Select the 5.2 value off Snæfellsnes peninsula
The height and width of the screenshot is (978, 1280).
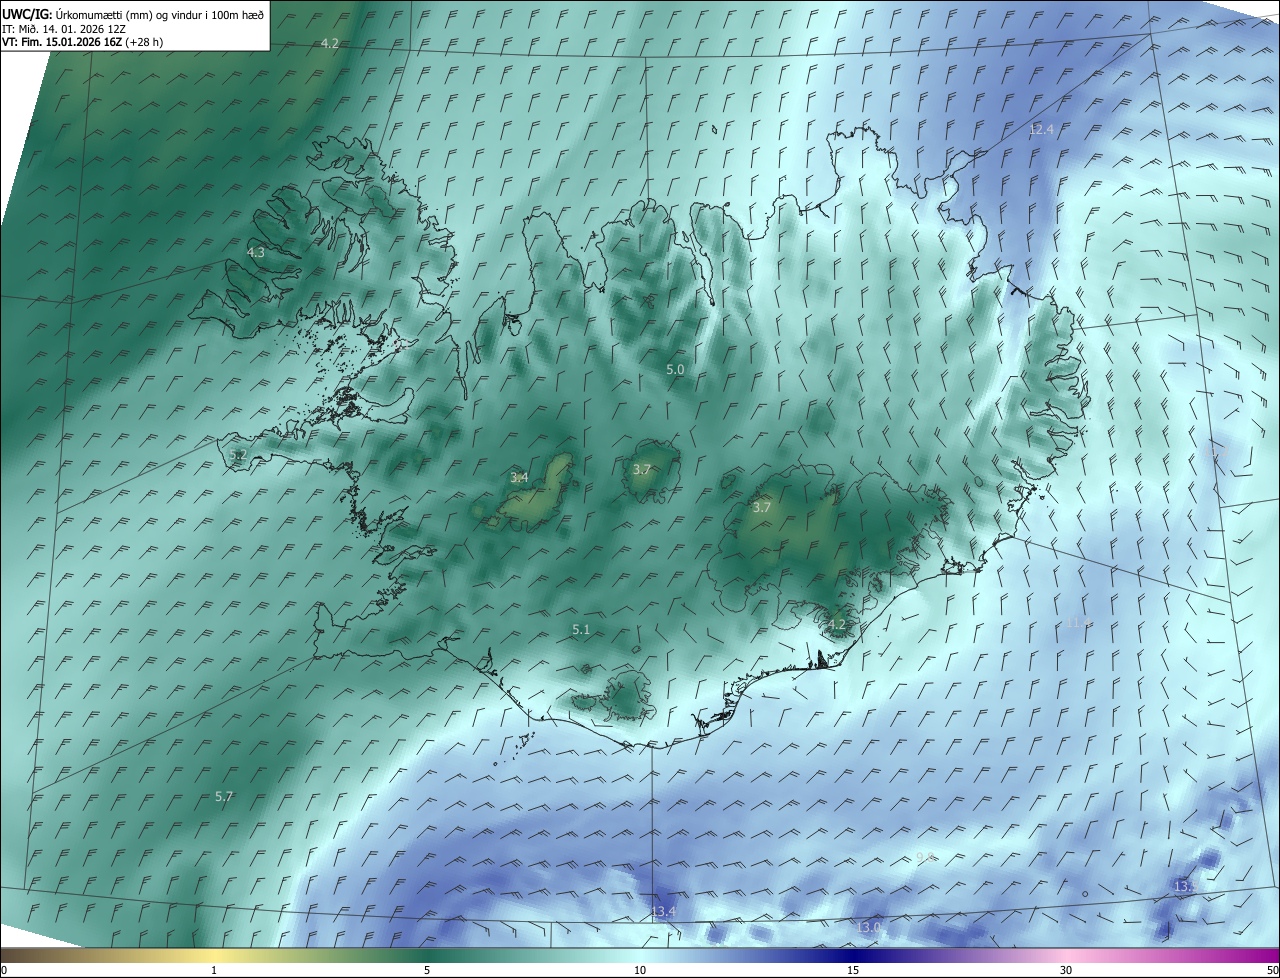click(238, 455)
